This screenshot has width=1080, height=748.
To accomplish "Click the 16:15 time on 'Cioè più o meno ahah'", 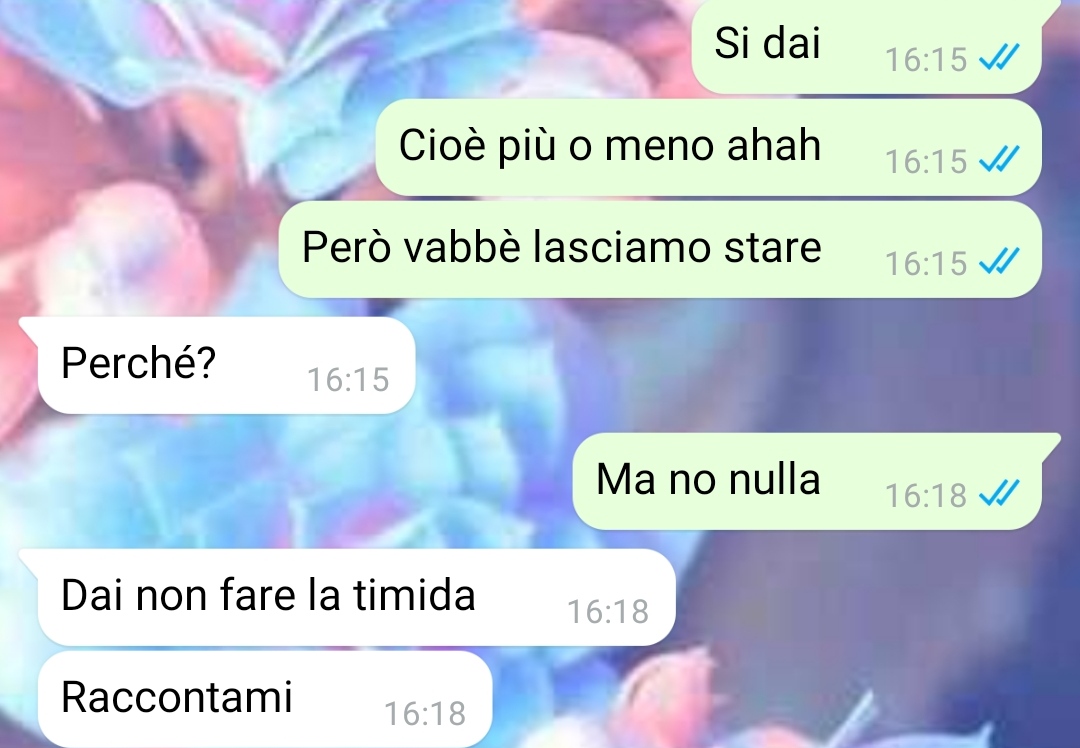I will point(926,162).
